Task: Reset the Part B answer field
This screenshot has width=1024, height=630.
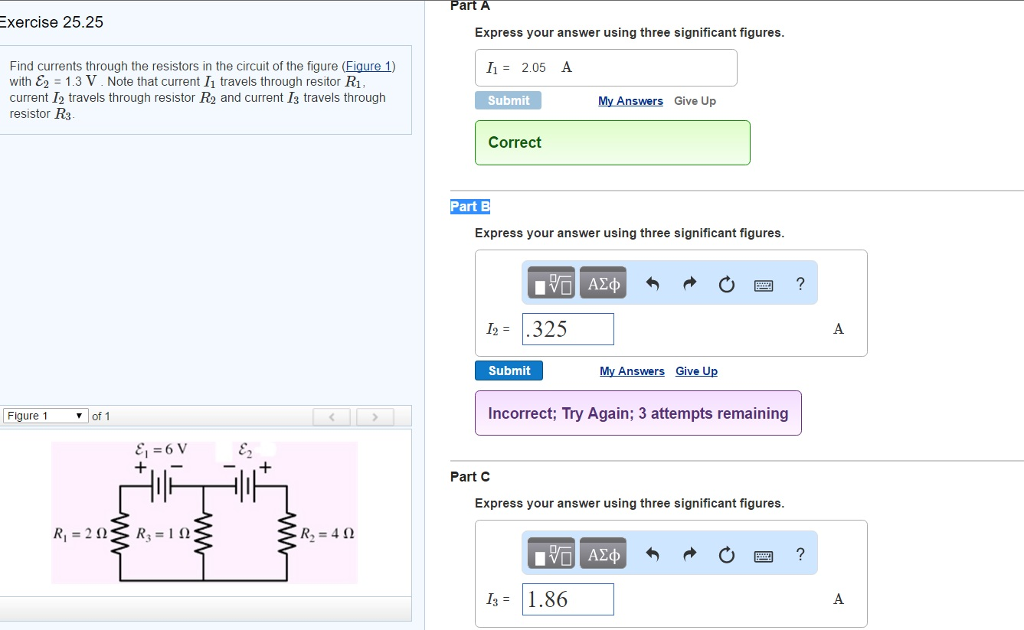Action: click(726, 283)
